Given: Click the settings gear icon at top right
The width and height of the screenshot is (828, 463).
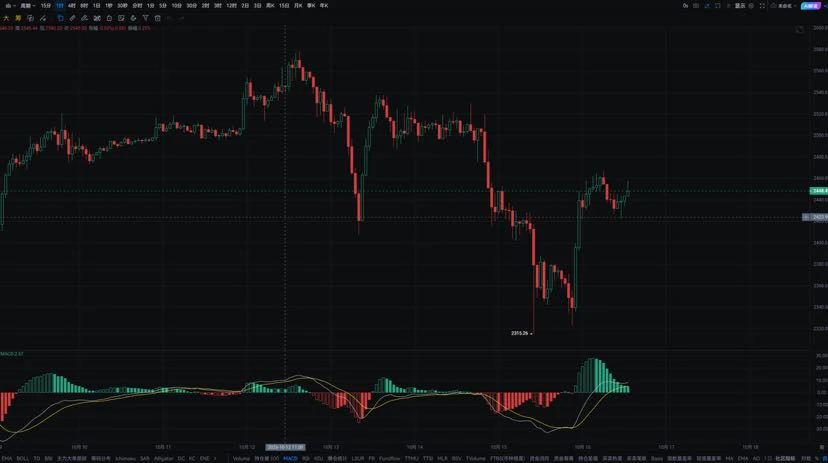Looking at the screenshot, I should (751, 6).
